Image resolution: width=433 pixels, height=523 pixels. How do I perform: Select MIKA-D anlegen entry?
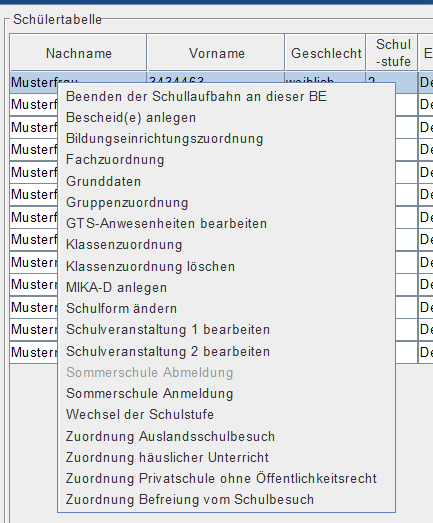[x=227, y=288]
